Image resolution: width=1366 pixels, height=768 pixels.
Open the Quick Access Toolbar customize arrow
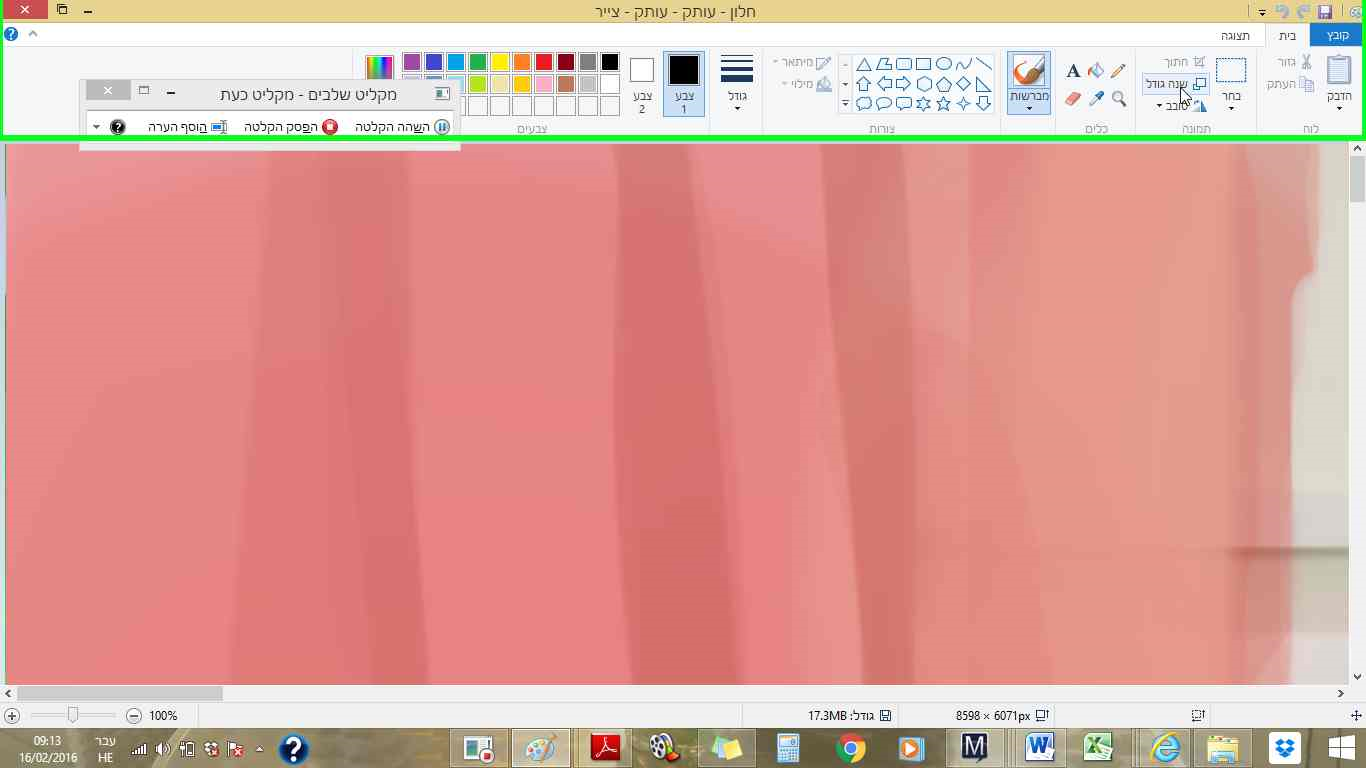(1263, 12)
